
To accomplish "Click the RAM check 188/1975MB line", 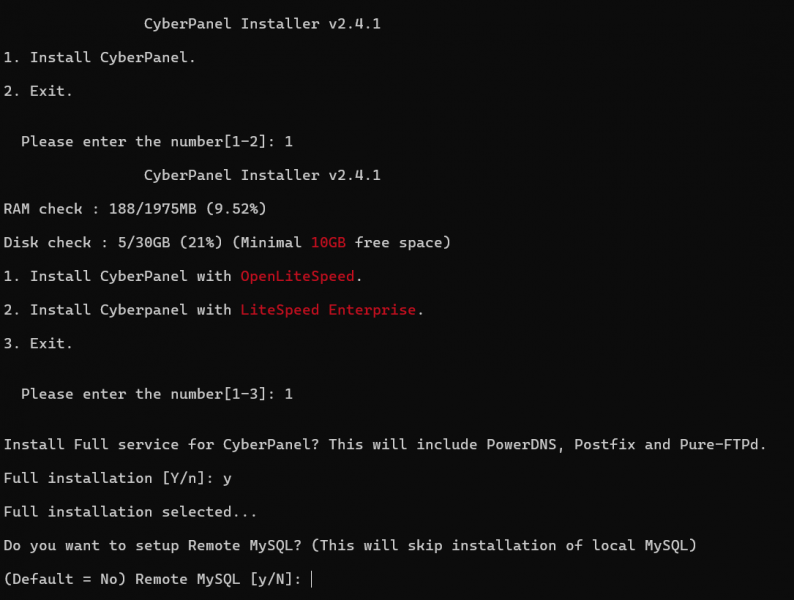I will point(135,209).
